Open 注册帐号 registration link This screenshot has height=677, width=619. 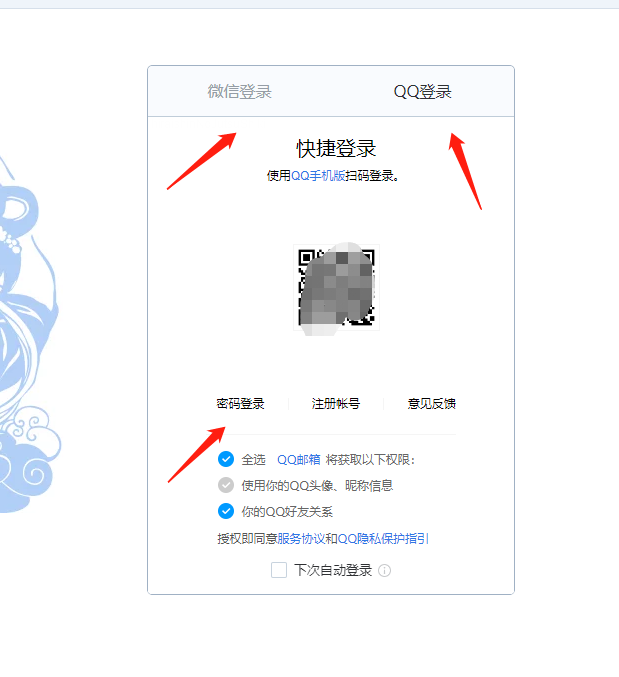tap(336, 404)
